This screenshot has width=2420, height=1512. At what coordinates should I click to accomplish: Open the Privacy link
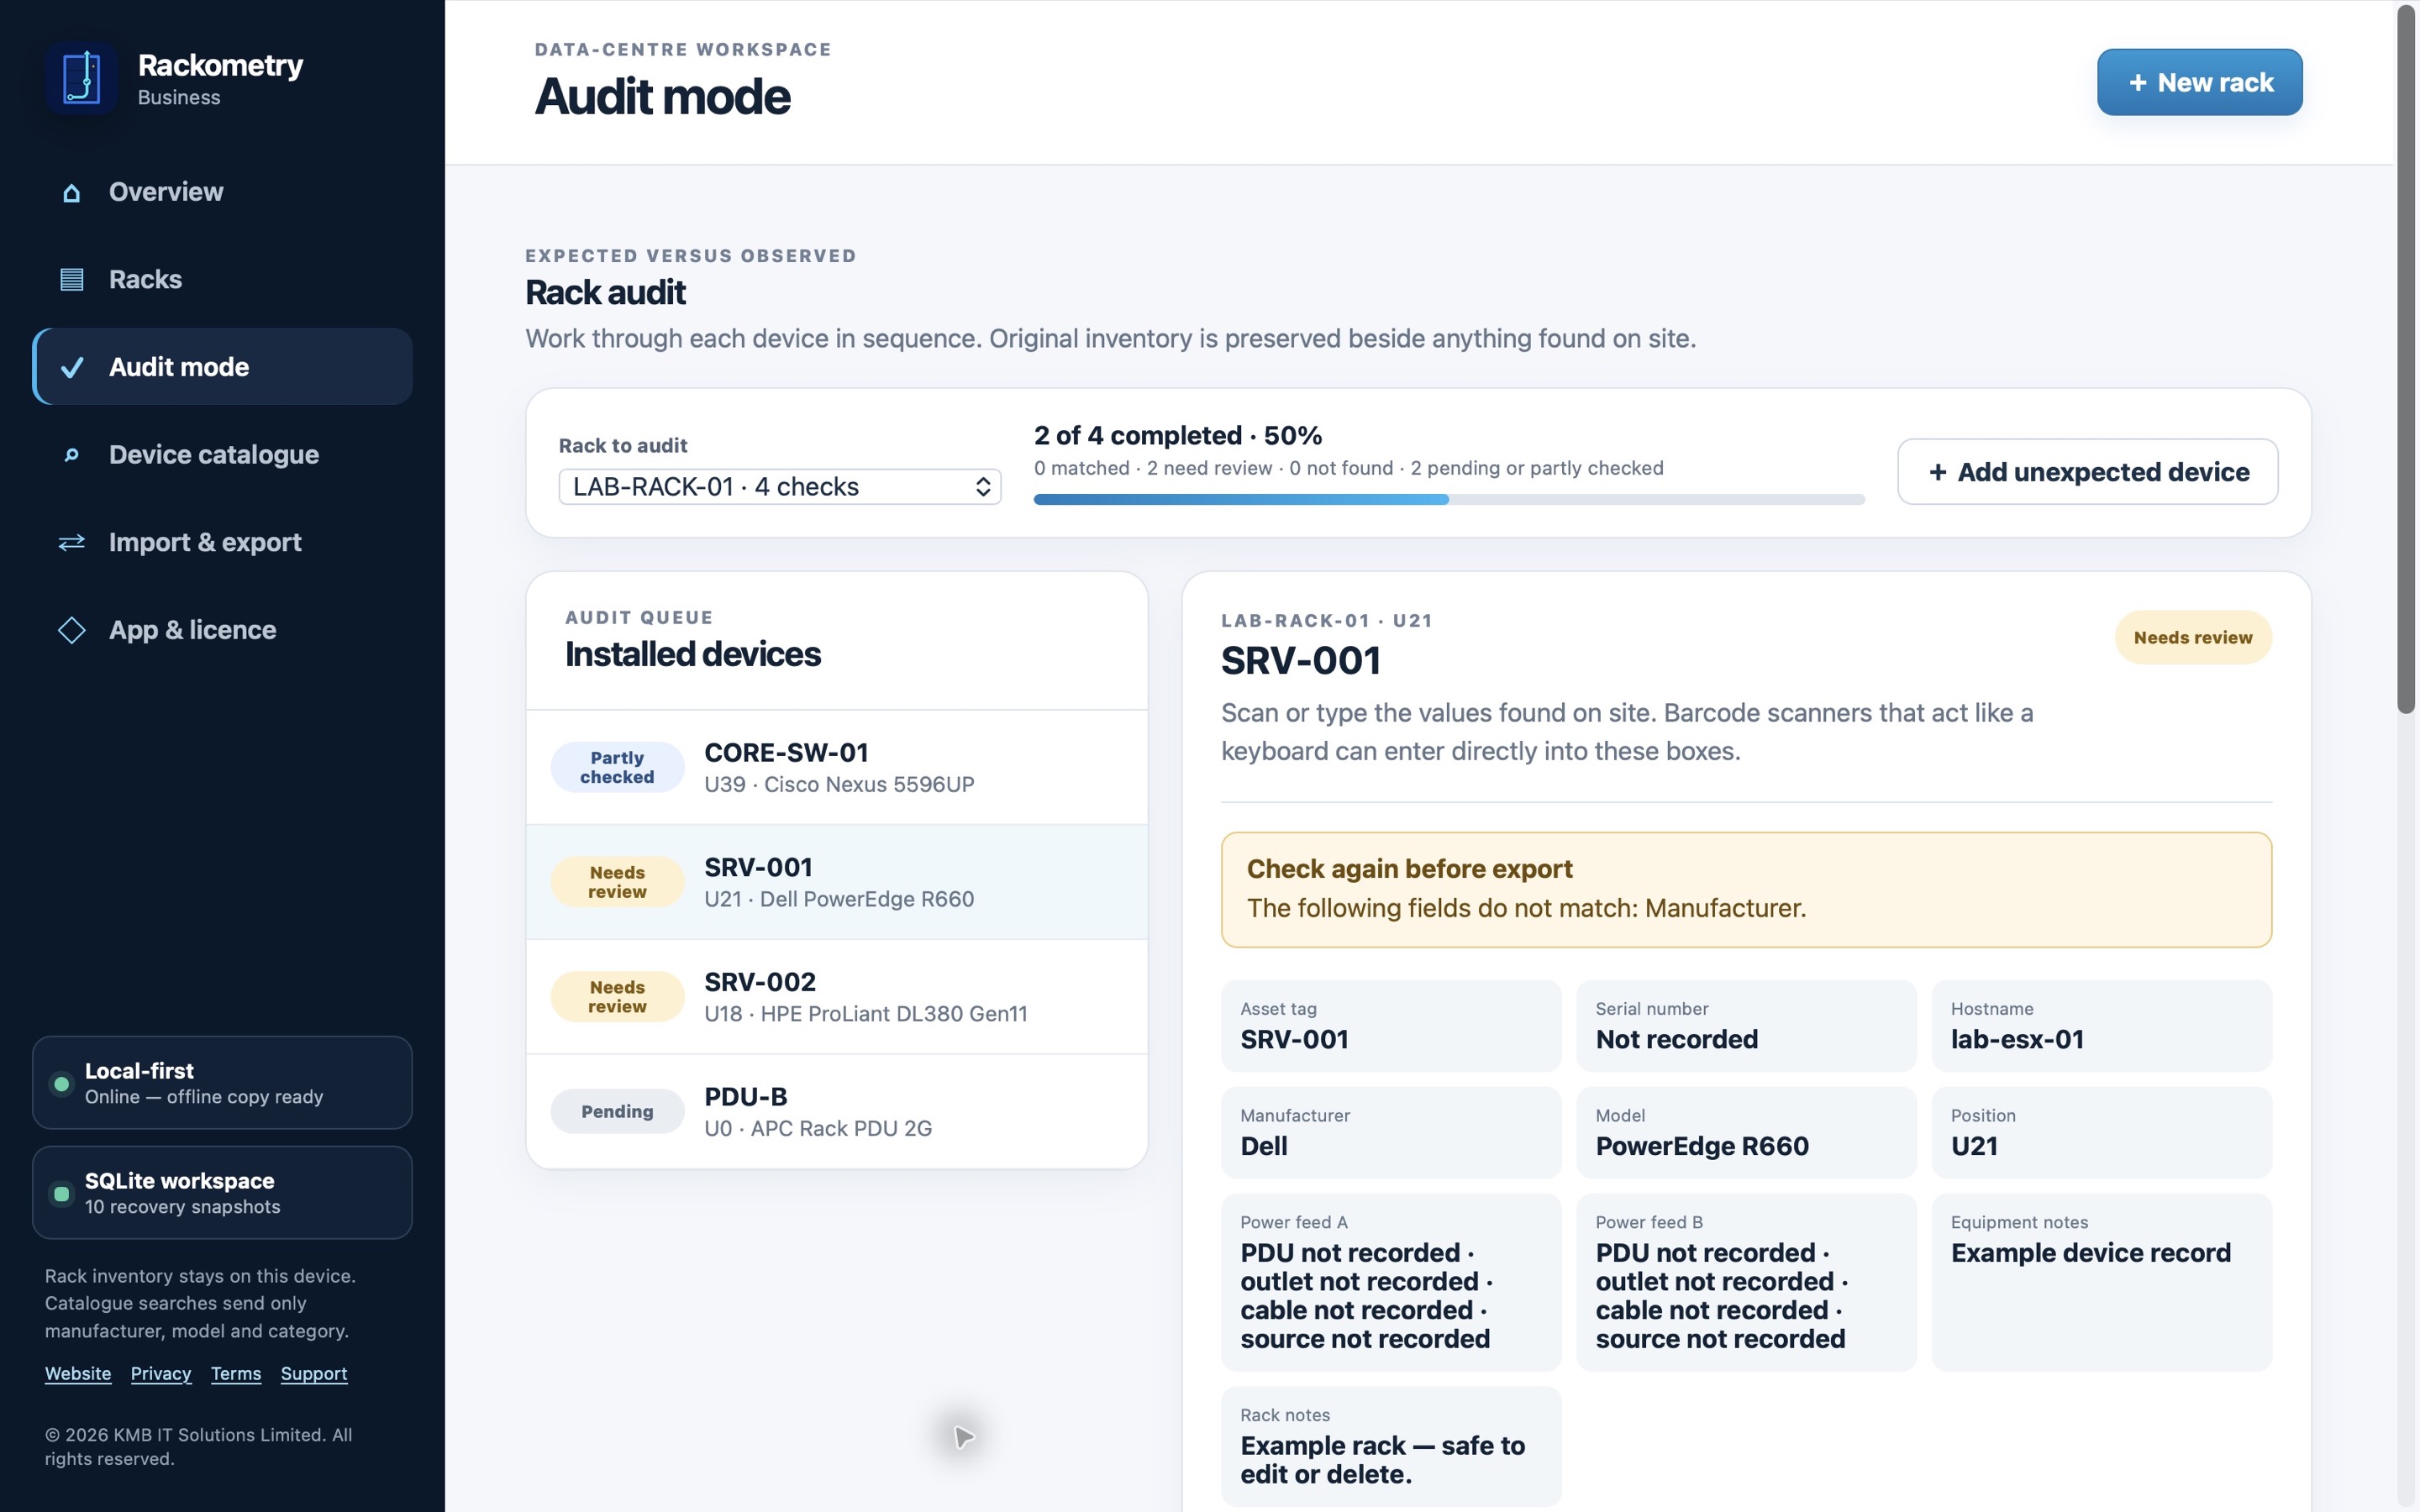(x=160, y=1373)
